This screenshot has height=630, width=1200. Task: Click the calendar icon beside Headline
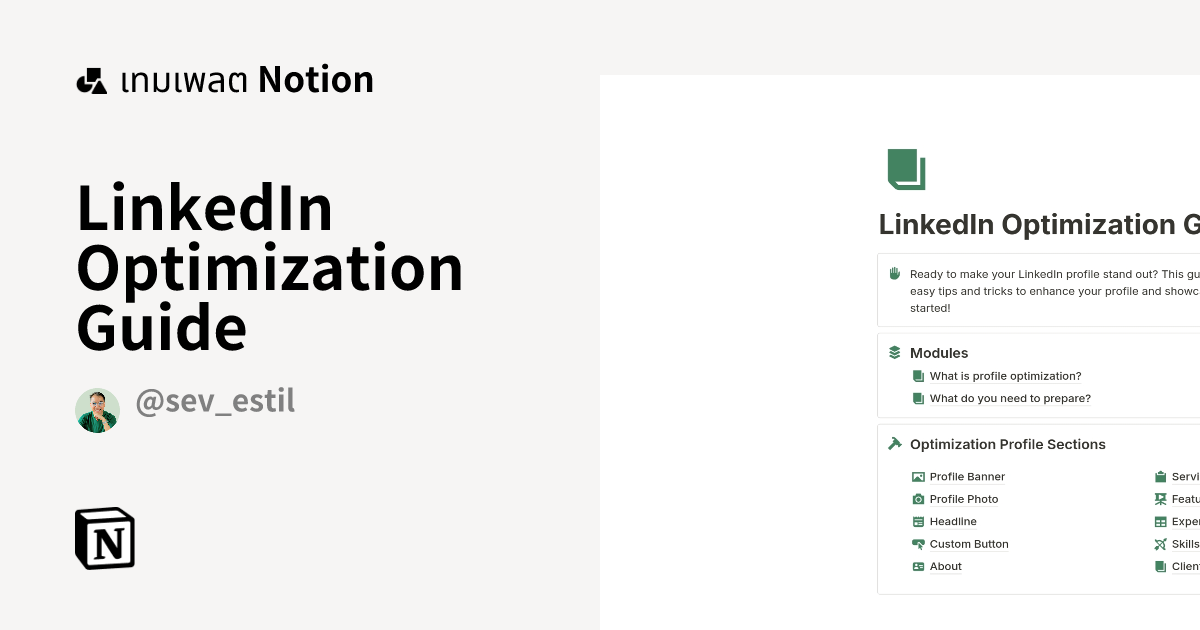pyautogui.click(x=918, y=521)
